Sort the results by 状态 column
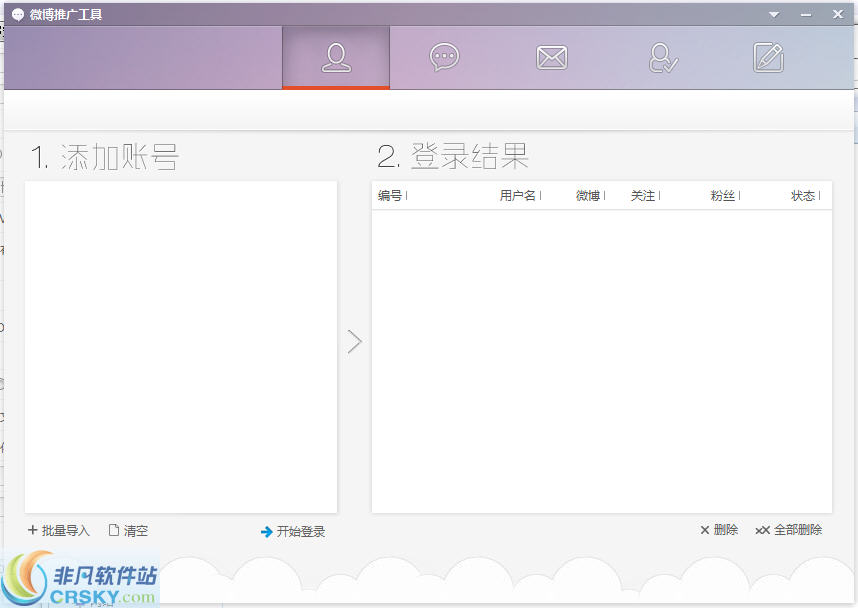 [801, 196]
